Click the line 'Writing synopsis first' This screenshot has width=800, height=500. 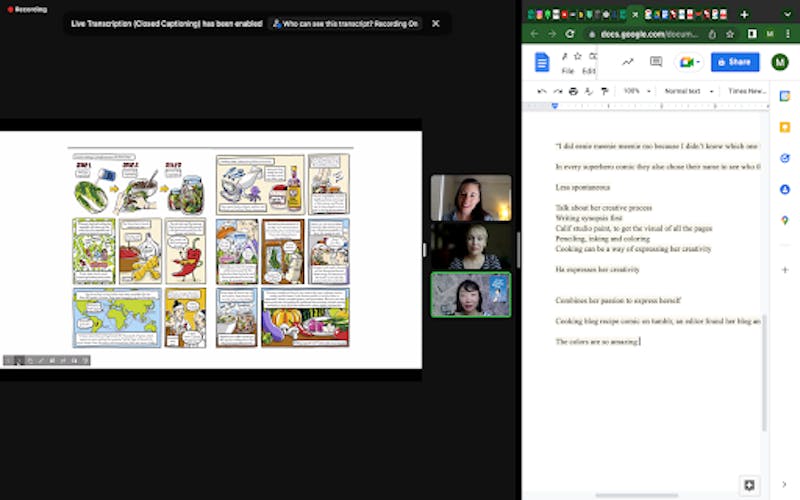click(588, 218)
